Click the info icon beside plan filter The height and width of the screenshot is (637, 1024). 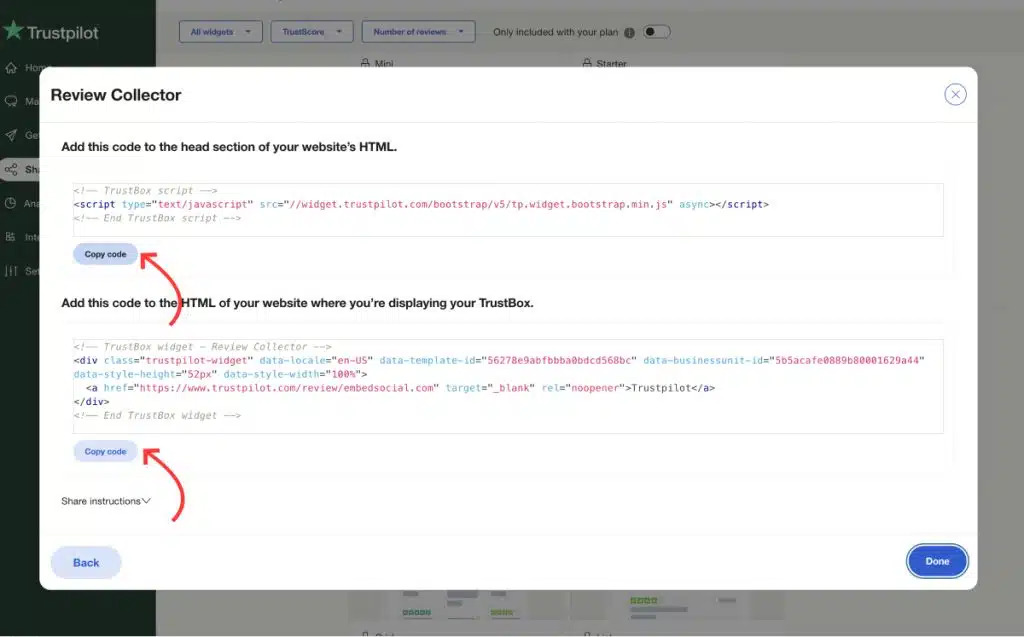[629, 32]
